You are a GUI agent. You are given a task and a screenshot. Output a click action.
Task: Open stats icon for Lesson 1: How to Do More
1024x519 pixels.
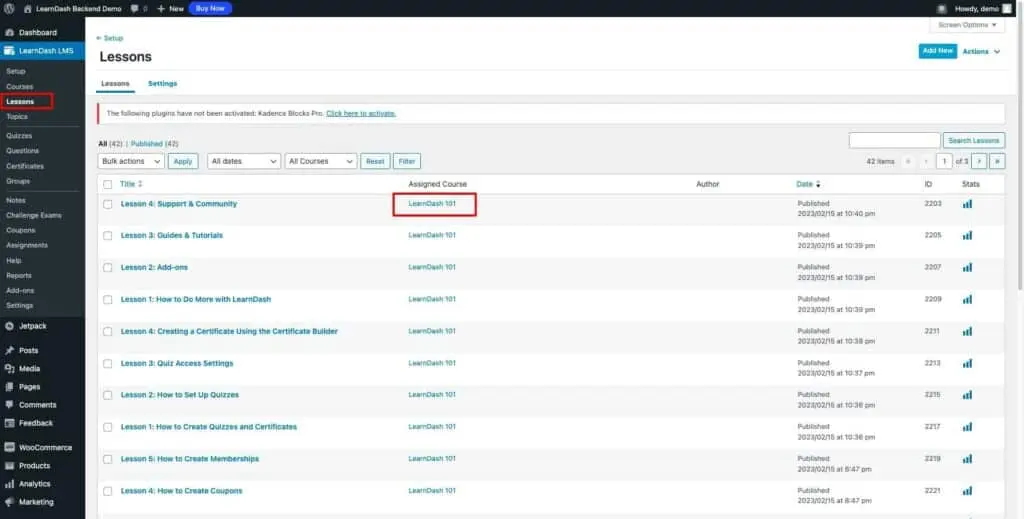[967, 299]
